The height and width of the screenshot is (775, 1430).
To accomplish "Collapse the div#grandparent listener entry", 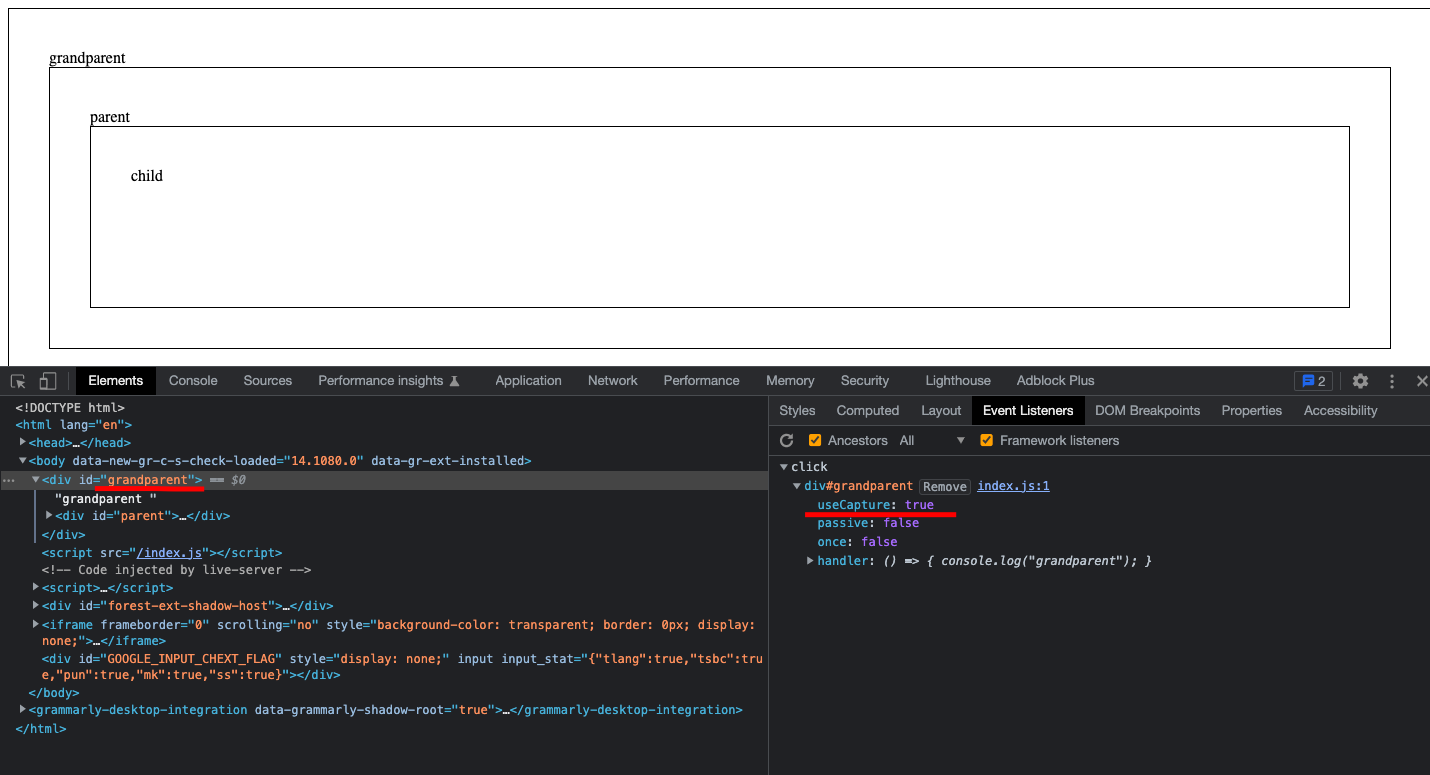I will coord(797,486).
